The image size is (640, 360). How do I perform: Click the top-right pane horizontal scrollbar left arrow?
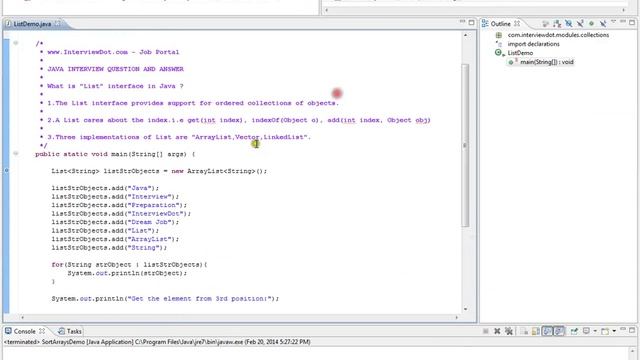(326, 10)
